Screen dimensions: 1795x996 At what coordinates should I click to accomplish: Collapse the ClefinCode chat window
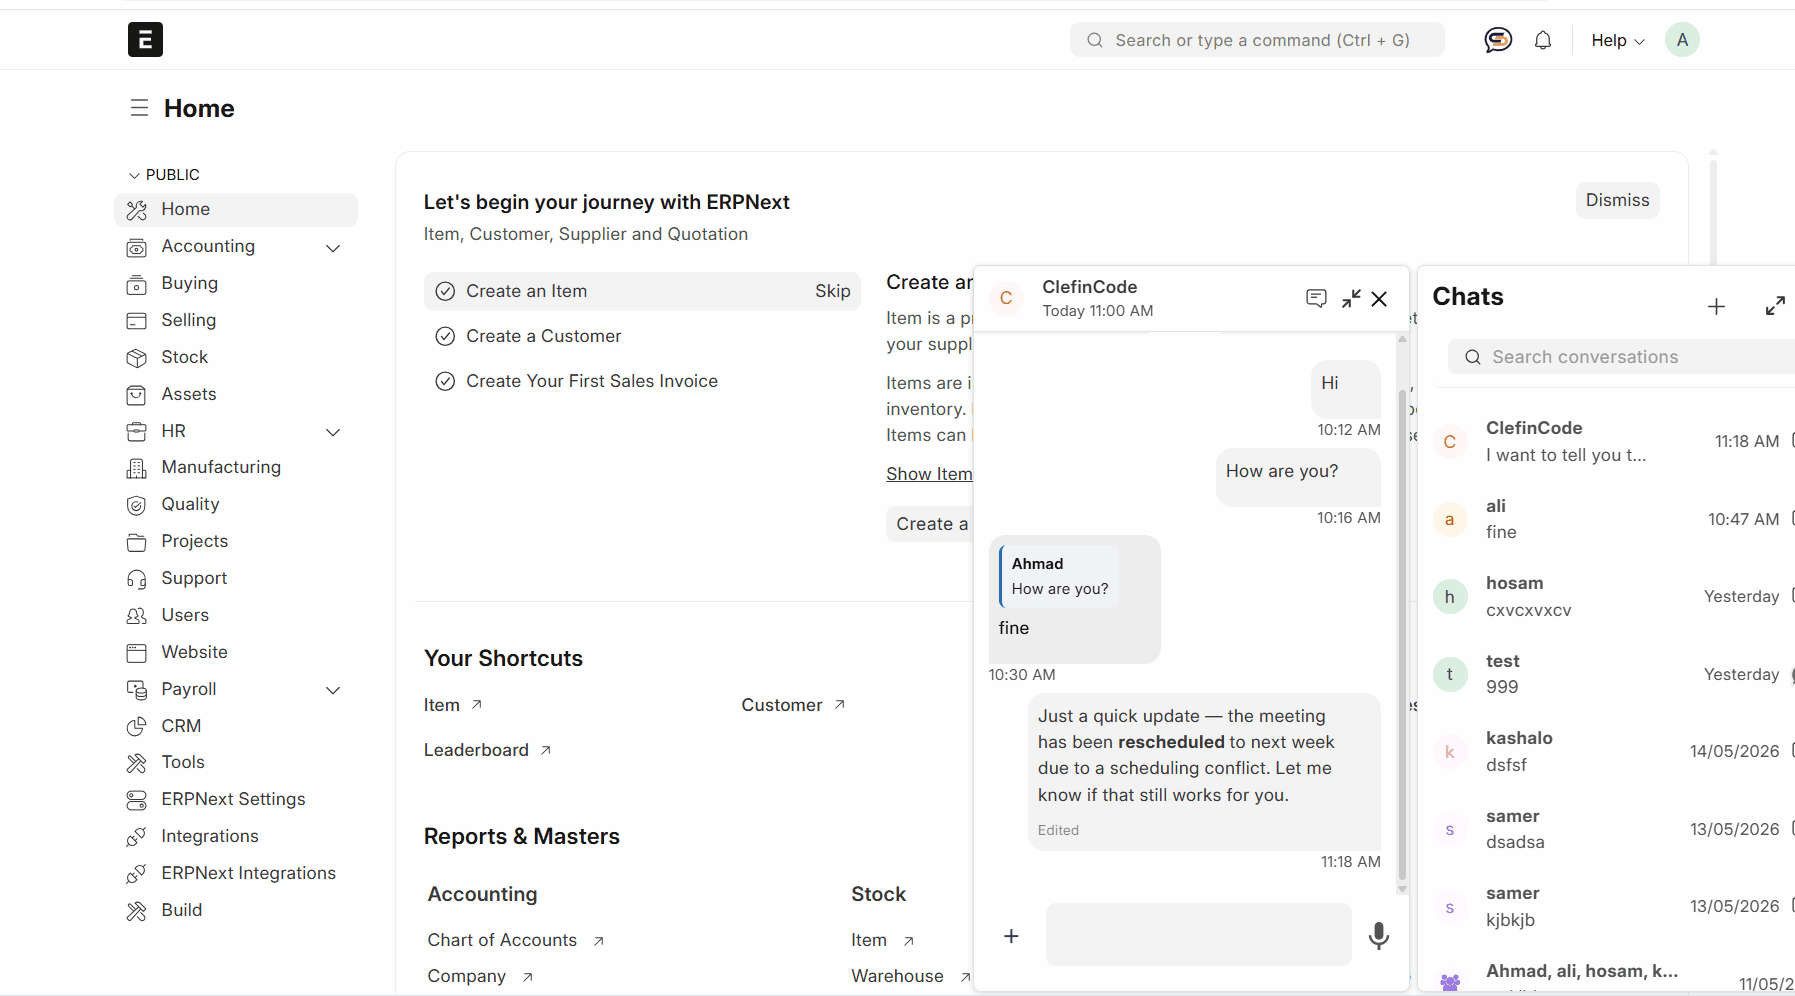(1351, 298)
